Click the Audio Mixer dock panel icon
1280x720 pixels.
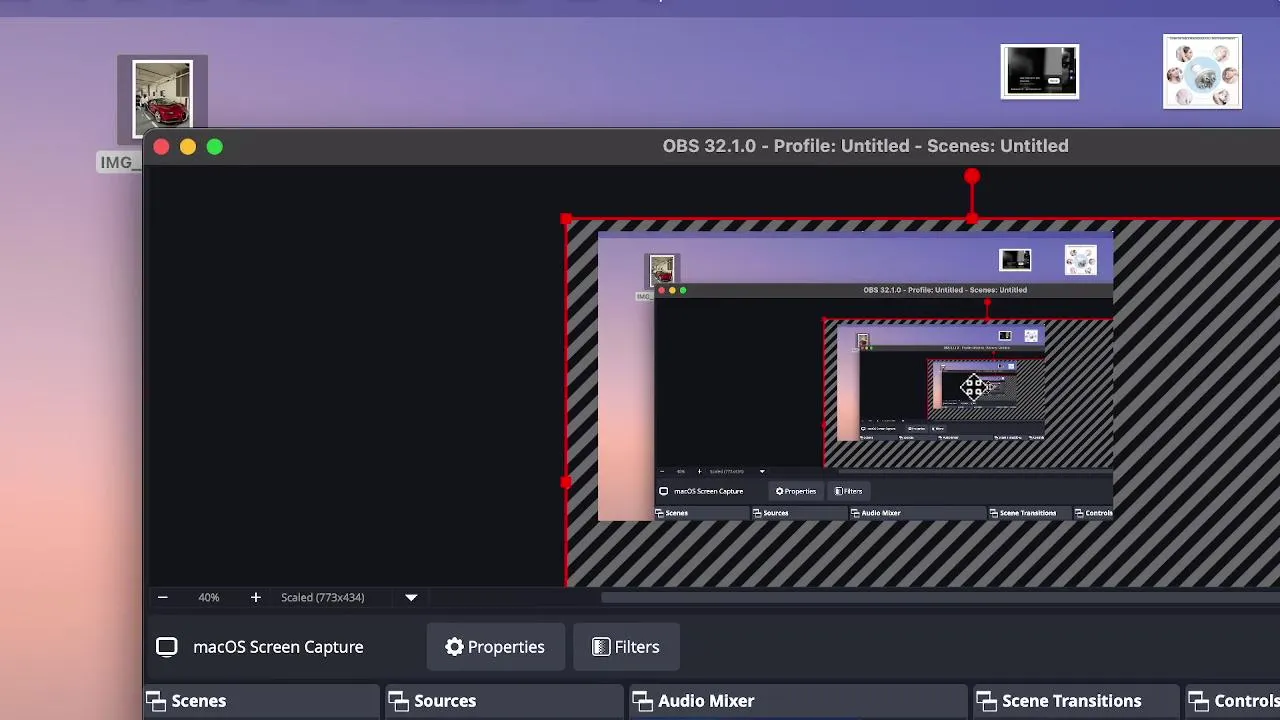[642, 701]
